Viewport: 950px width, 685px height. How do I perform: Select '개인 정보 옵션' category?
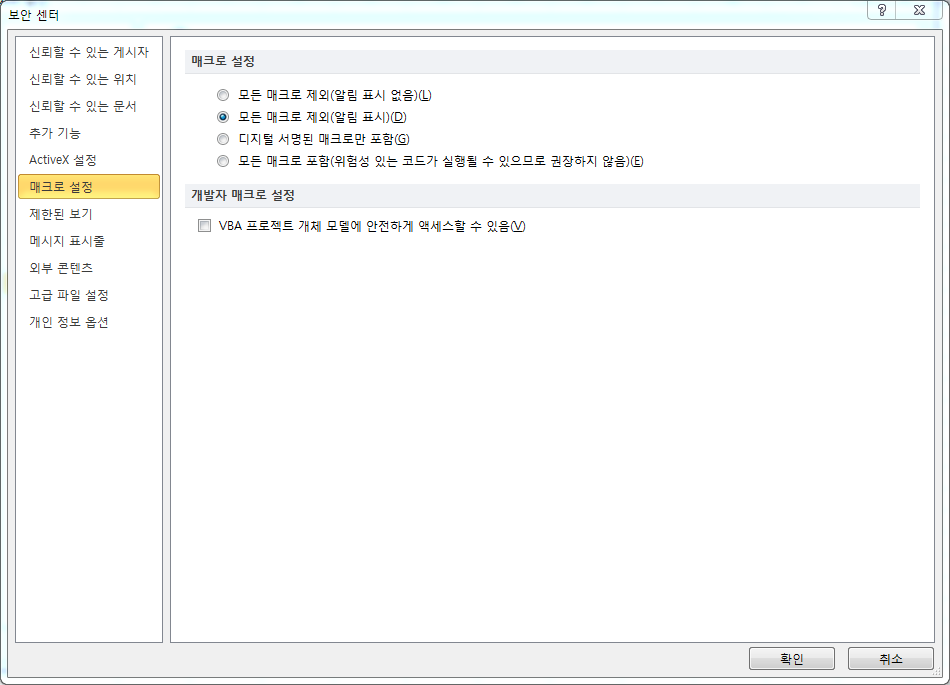tap(89, 322)
